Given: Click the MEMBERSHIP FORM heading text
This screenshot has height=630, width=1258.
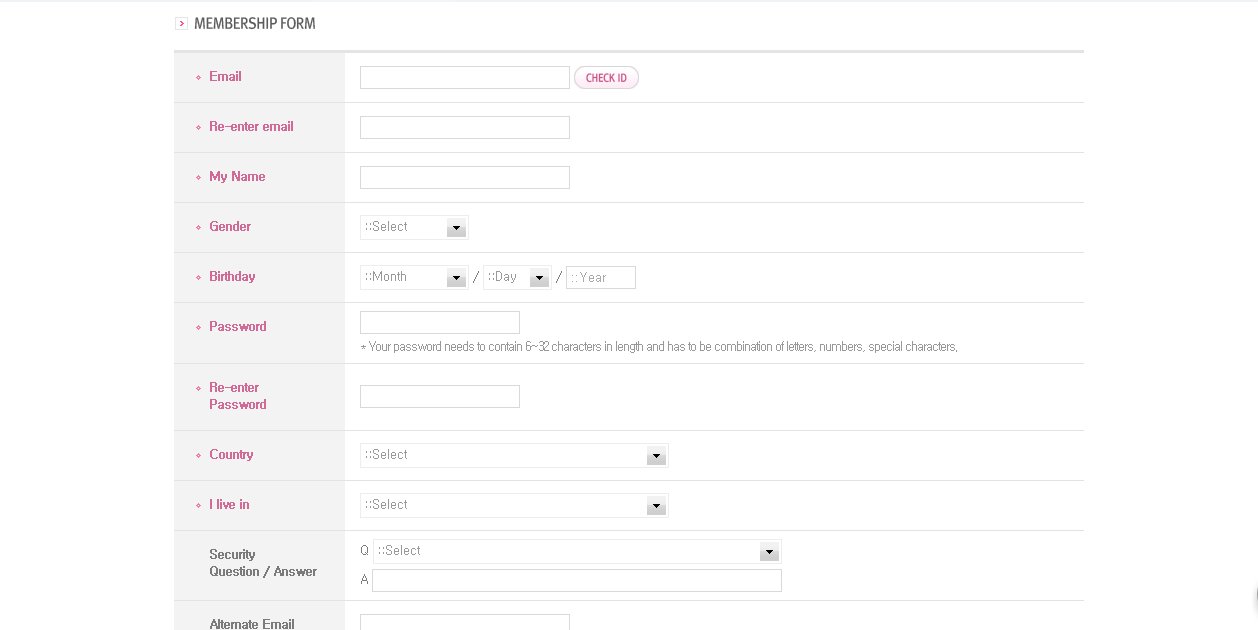Looking at the screenshot, I should tap(254, 23).
